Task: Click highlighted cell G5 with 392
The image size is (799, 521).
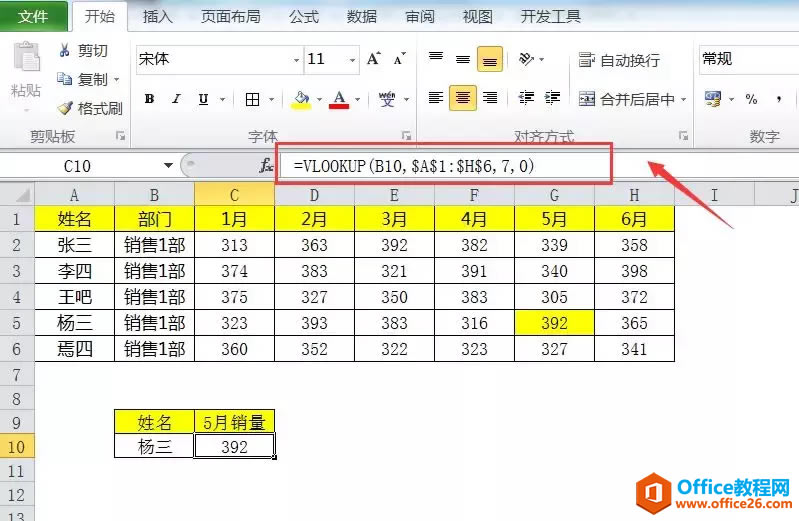Action: [x=554, y=323]
